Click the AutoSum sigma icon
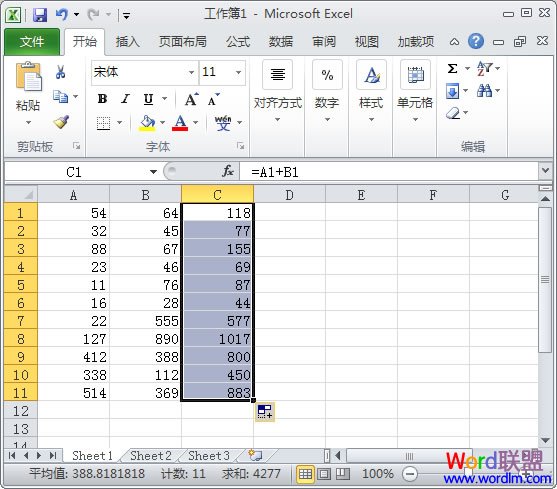This screenshot has width=557, height=489. [x=453, y=68]
